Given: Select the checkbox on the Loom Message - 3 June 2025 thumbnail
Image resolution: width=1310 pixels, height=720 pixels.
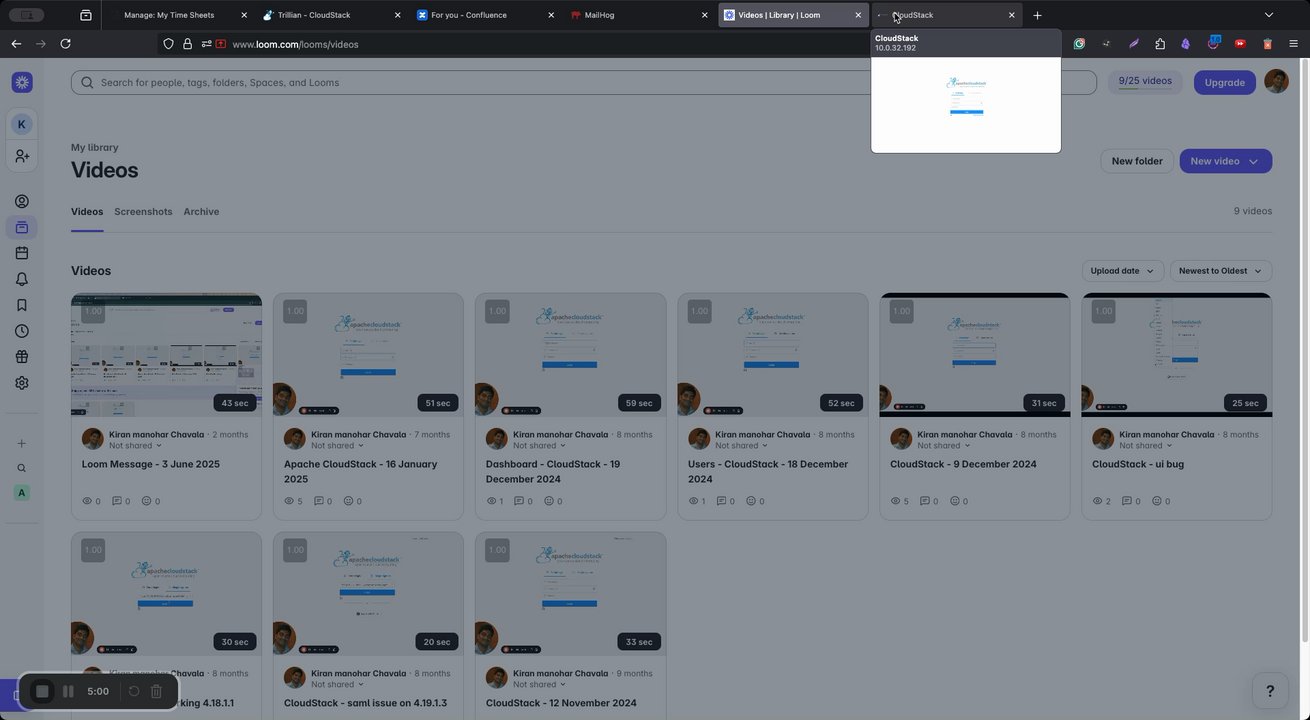Looking at the screenshot, I should point(93,311).
